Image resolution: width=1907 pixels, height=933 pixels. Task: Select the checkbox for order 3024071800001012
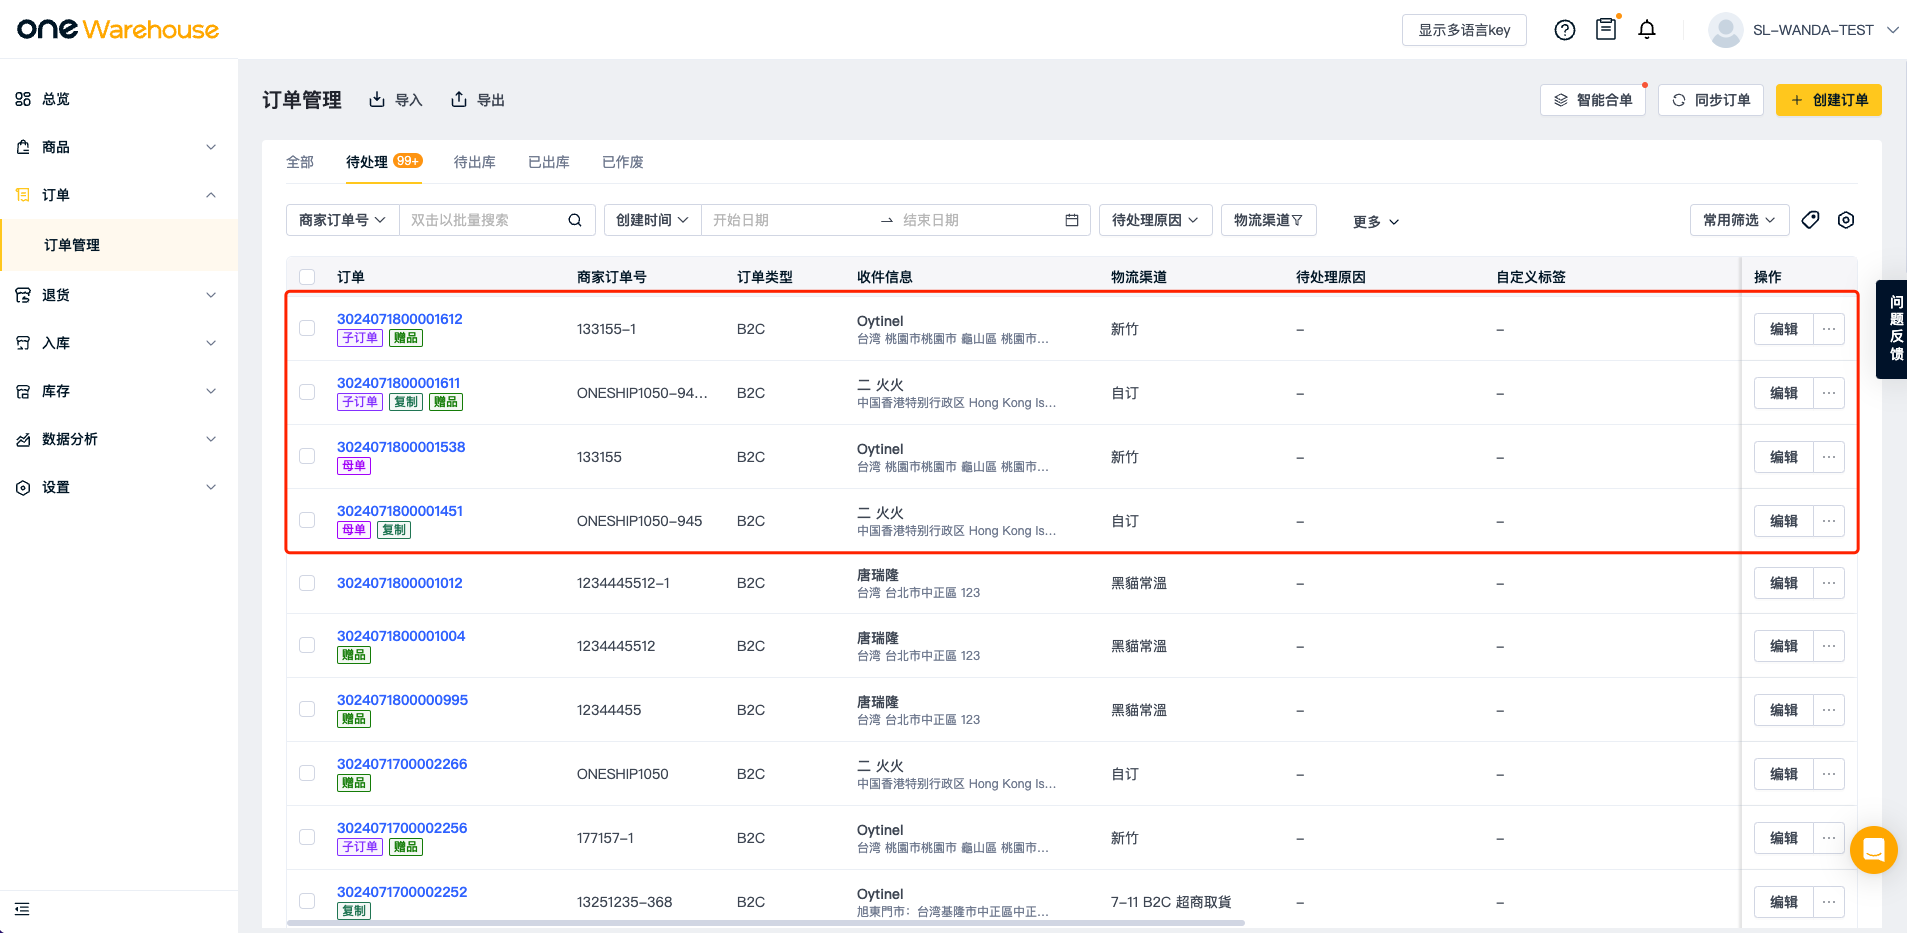[x=307, y=583]
